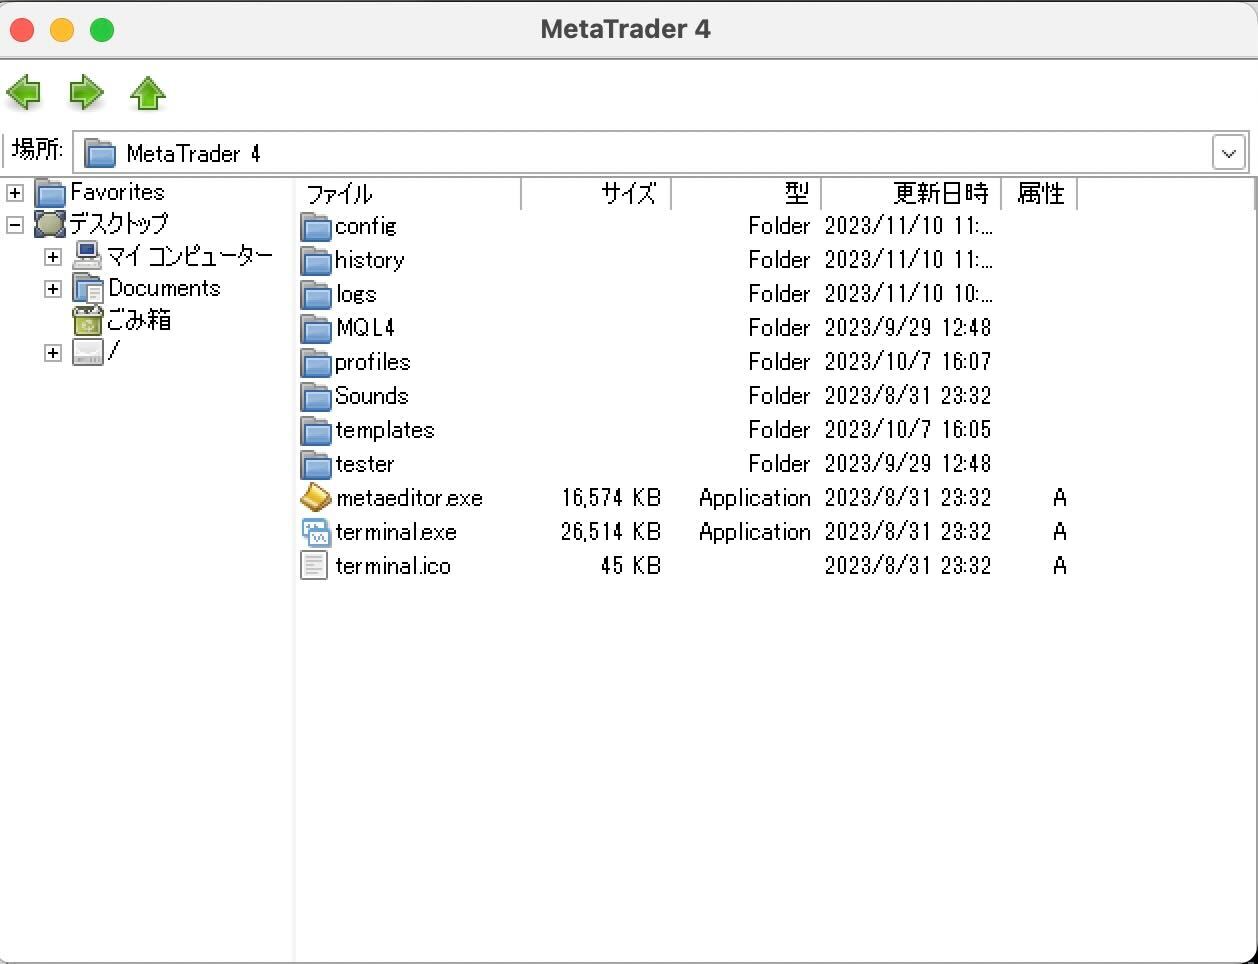This screenshot has height=964, width=1258.
Task: Select the logs folder icon
Action: tap(316, 295)
